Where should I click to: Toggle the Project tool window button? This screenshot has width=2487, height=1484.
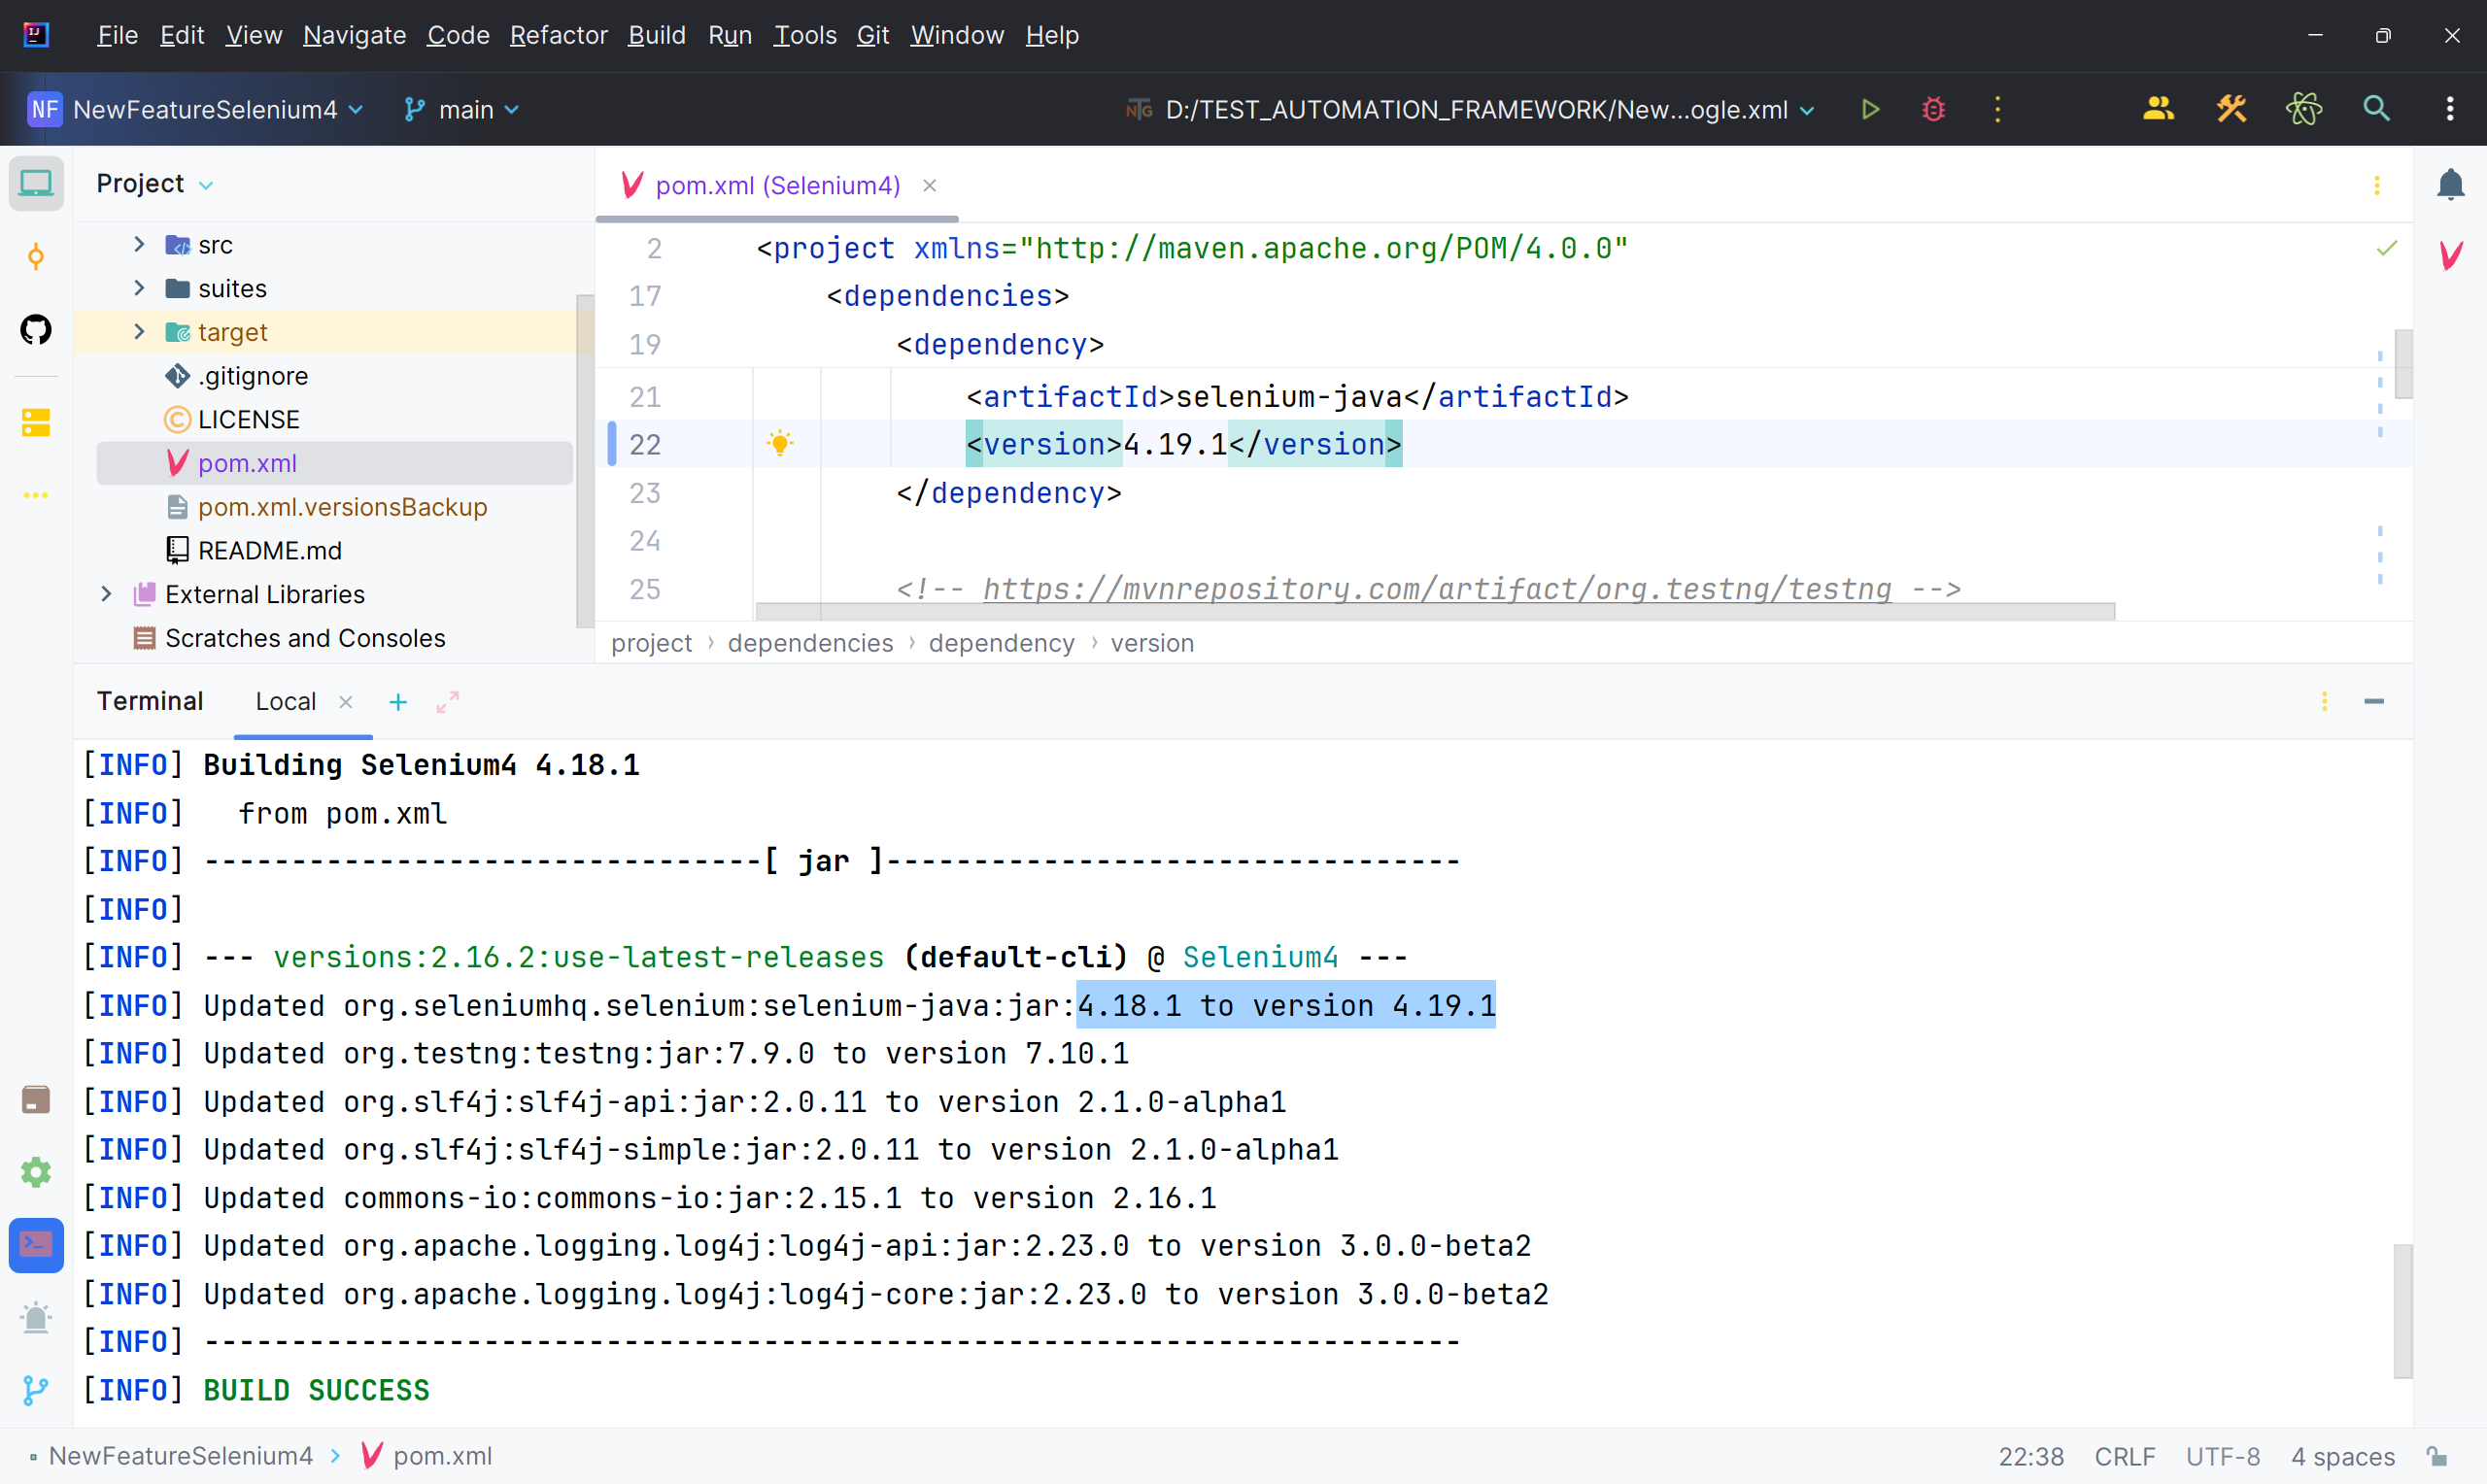point(36,184)
